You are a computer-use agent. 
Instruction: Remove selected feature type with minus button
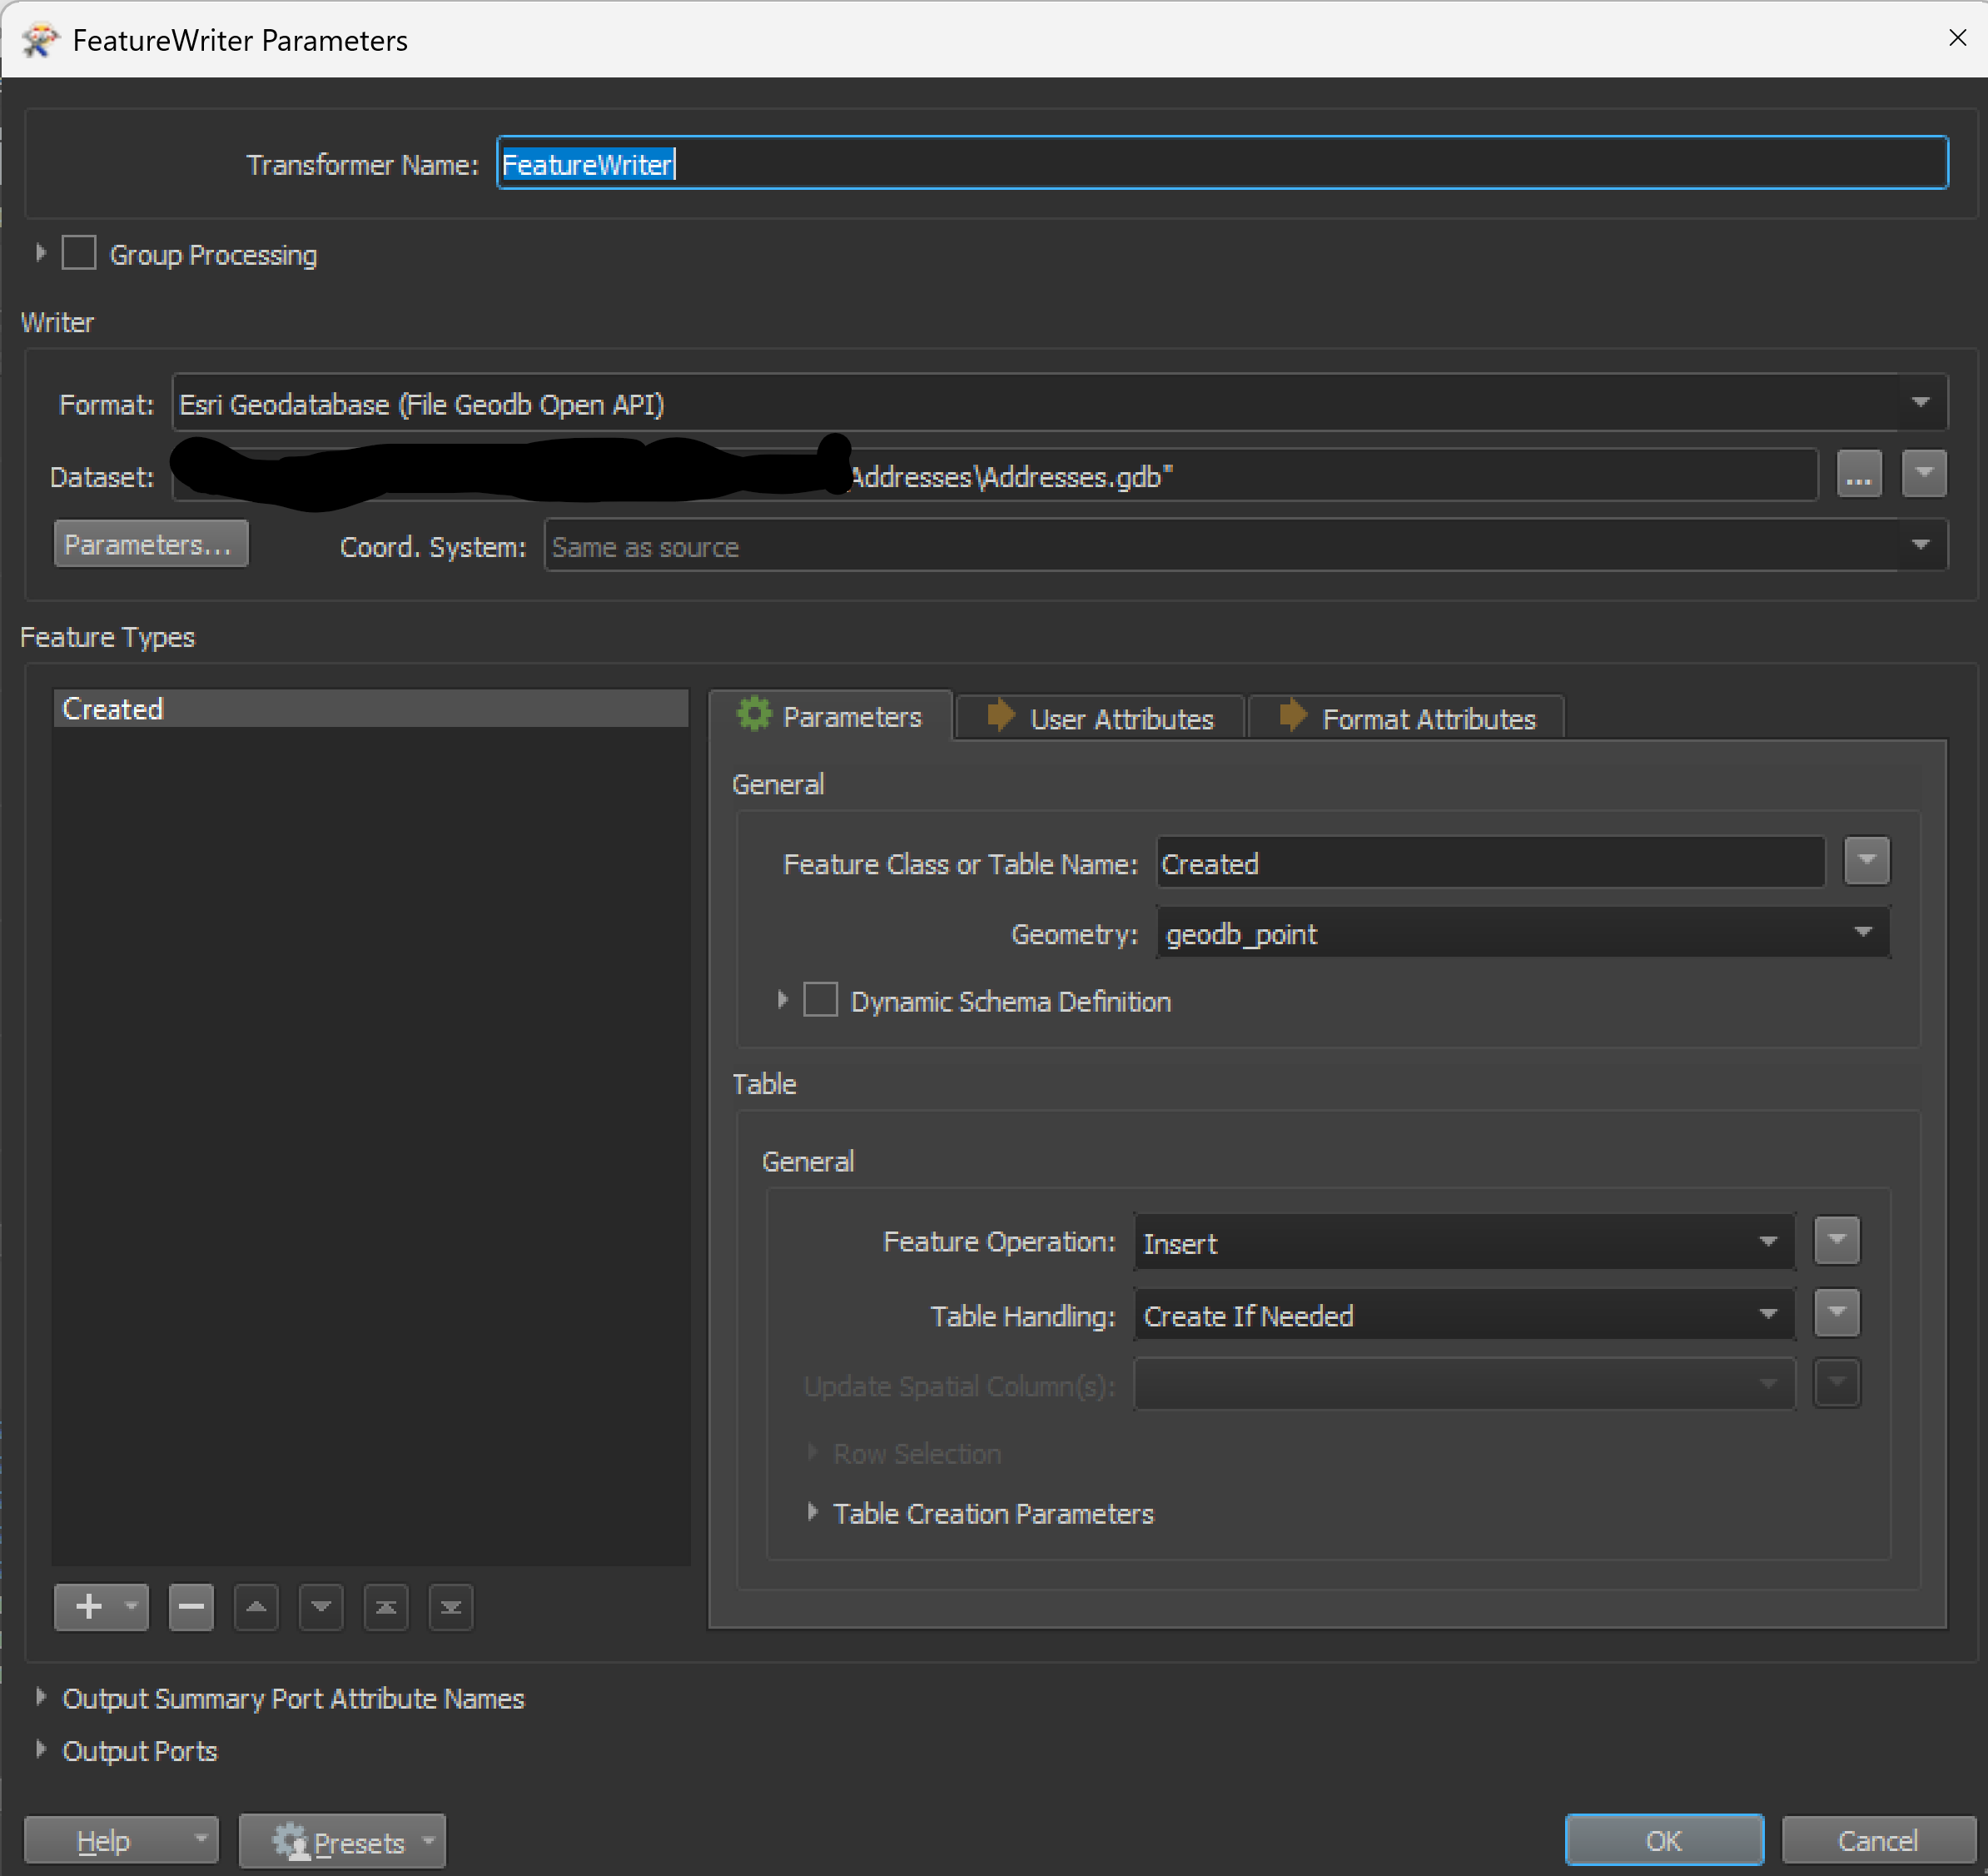(191, 1607)
